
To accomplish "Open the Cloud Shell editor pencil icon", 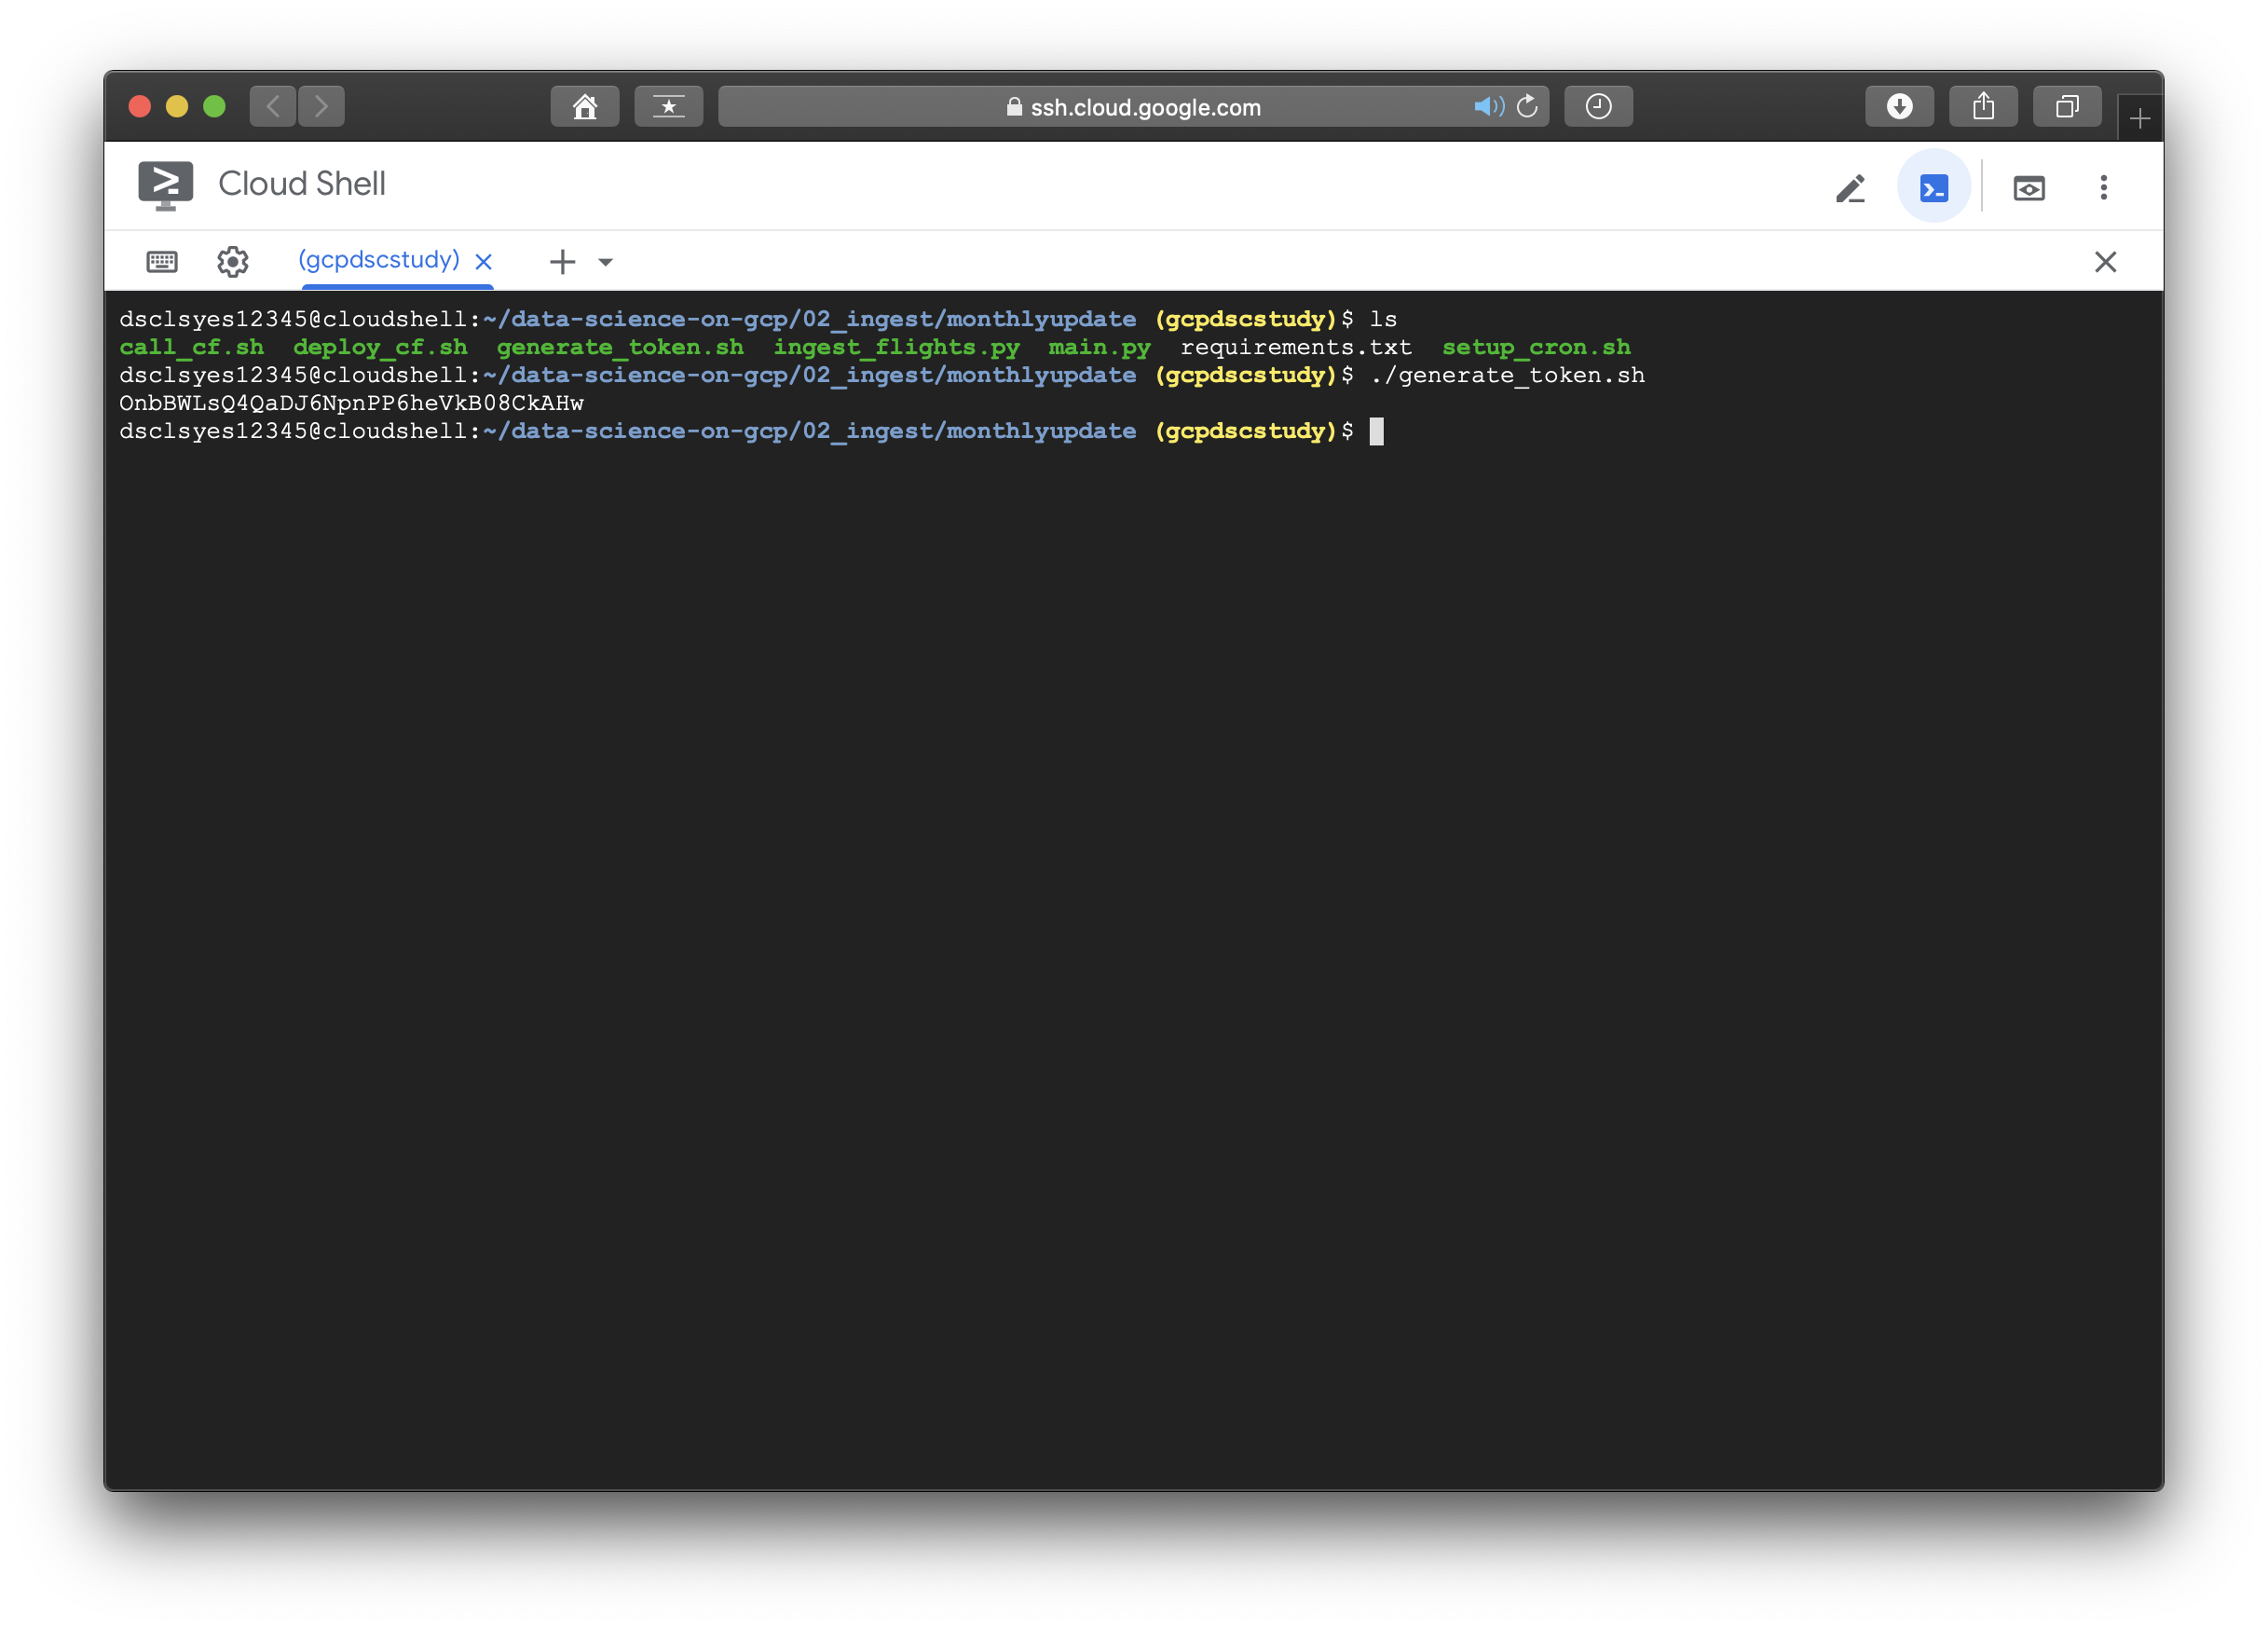I will pyautogui.click(x=1850, y=188).
